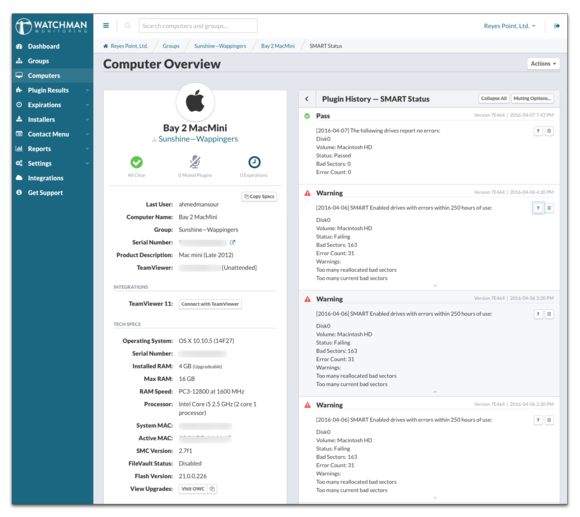Click Reyes Point, Ltd. breadcrumb link
Image resolution: width=580 pixels, height=517 pixels.
point(129,46)
